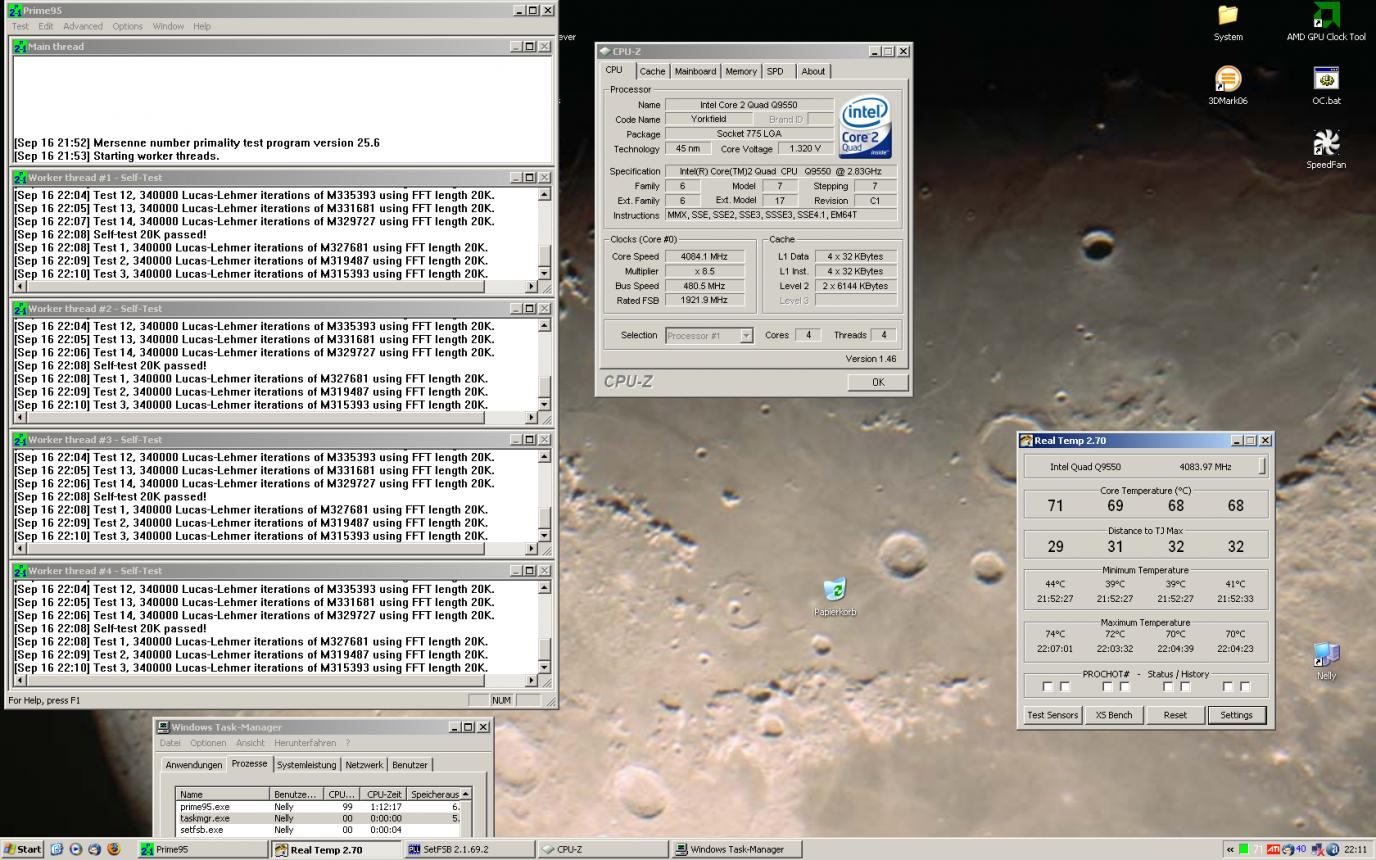Sort processes by the Name column header
This screenshot has width=1376, height=860.
(x=222, y=794)
